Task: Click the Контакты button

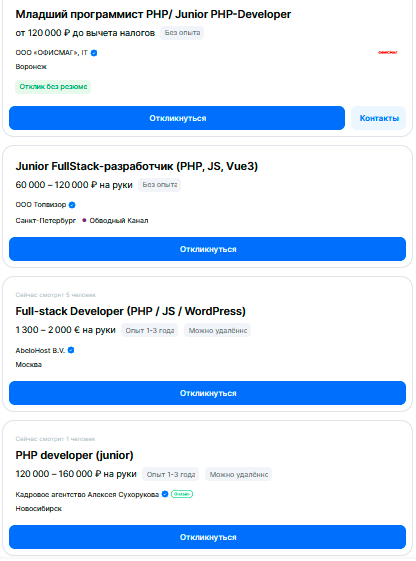Action: click(379, 118)
